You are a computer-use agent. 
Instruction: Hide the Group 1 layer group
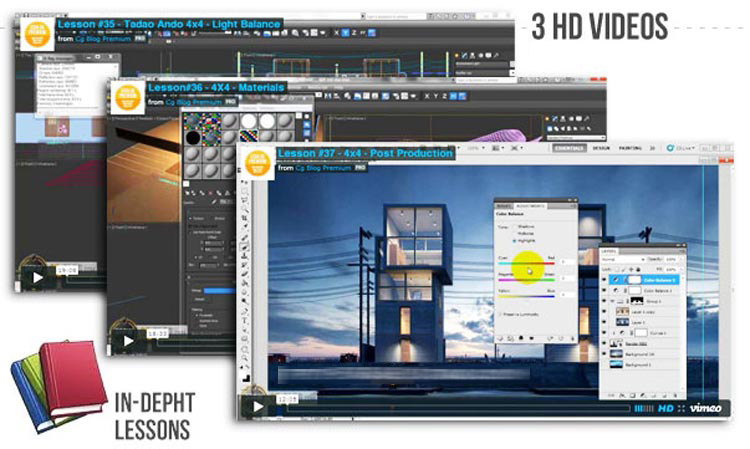pyautogui.click(x=605, y=301)
